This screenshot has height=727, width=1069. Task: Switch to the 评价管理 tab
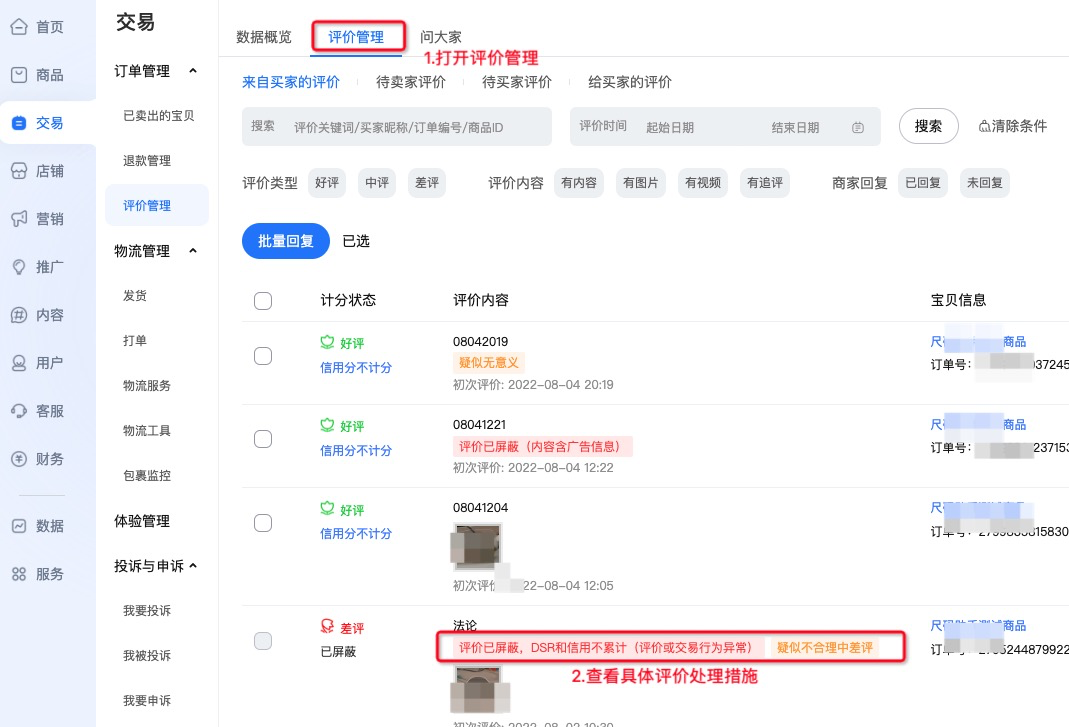[357, 37]
